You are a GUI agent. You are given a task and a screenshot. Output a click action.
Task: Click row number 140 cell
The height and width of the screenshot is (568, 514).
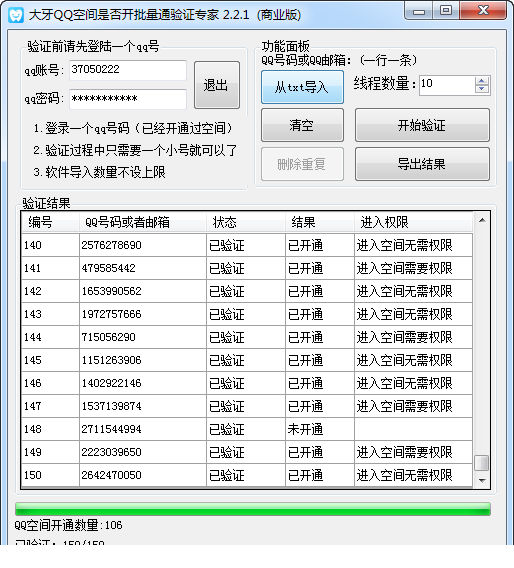[x=50, y=245]
